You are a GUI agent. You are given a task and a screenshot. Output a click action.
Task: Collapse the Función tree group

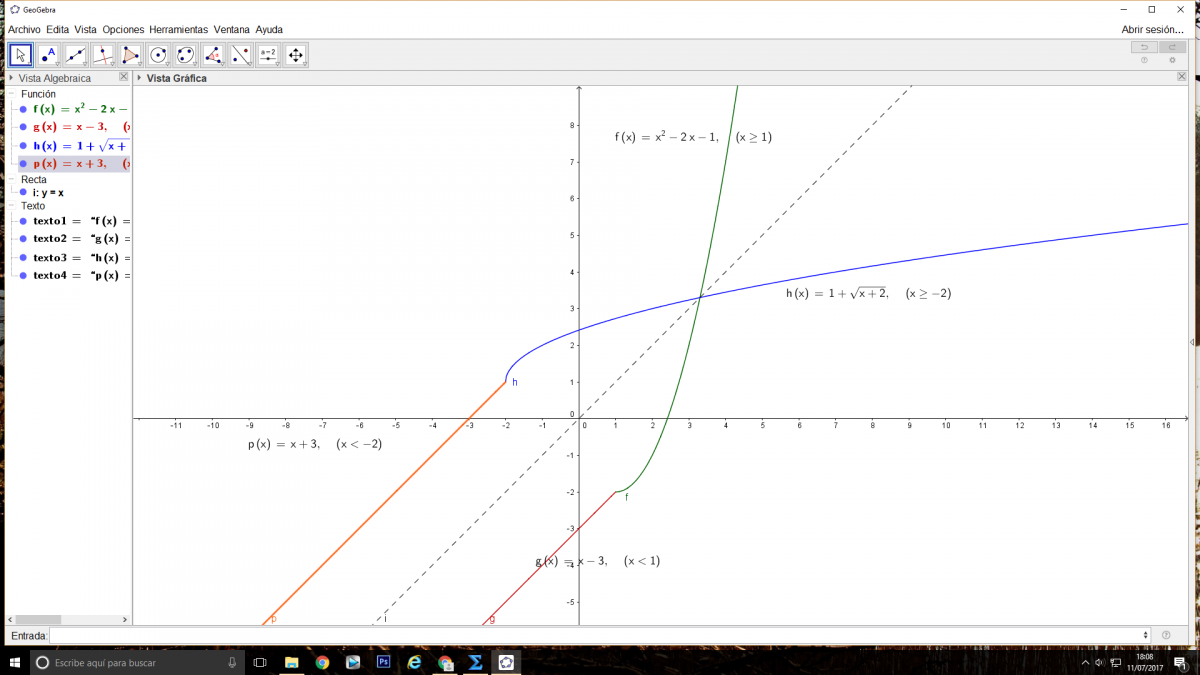click(x=13, y=94)
